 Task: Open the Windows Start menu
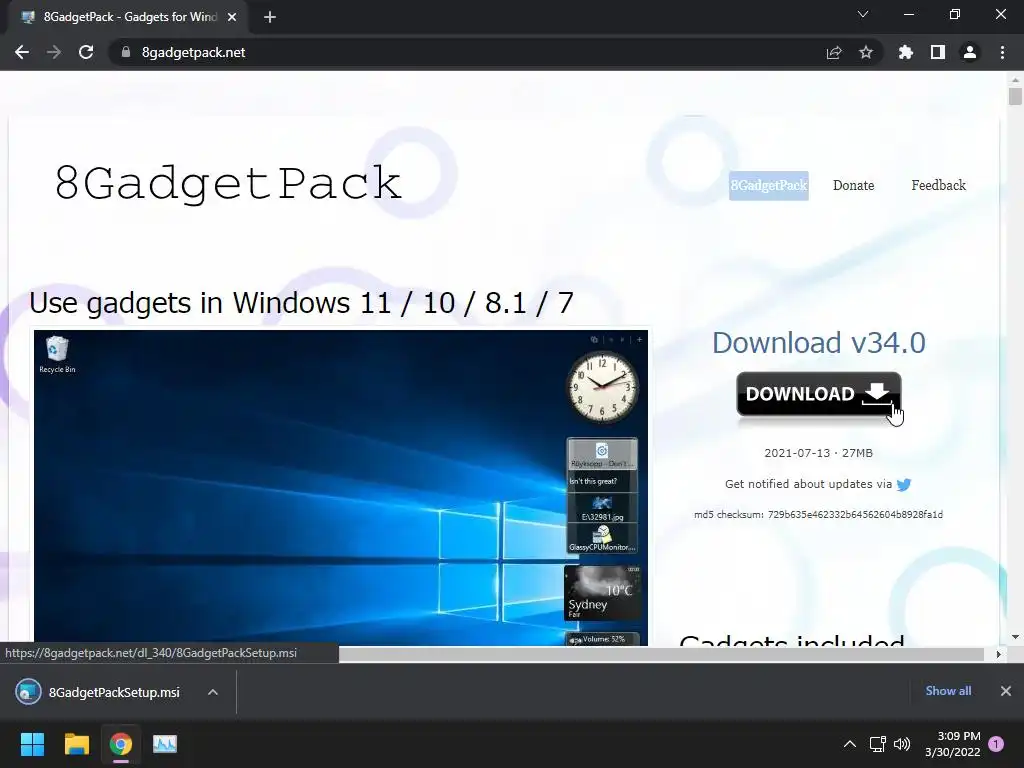32,744
